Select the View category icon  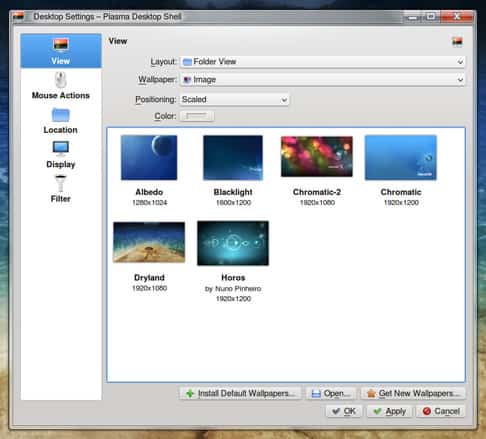coord(61,45)
